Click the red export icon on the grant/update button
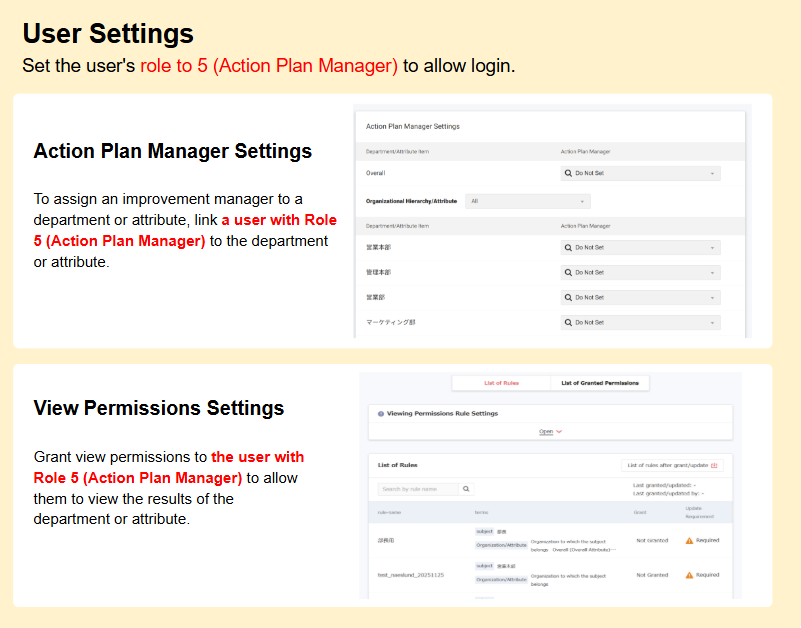801x628 pixels. [x=714, y=465]
